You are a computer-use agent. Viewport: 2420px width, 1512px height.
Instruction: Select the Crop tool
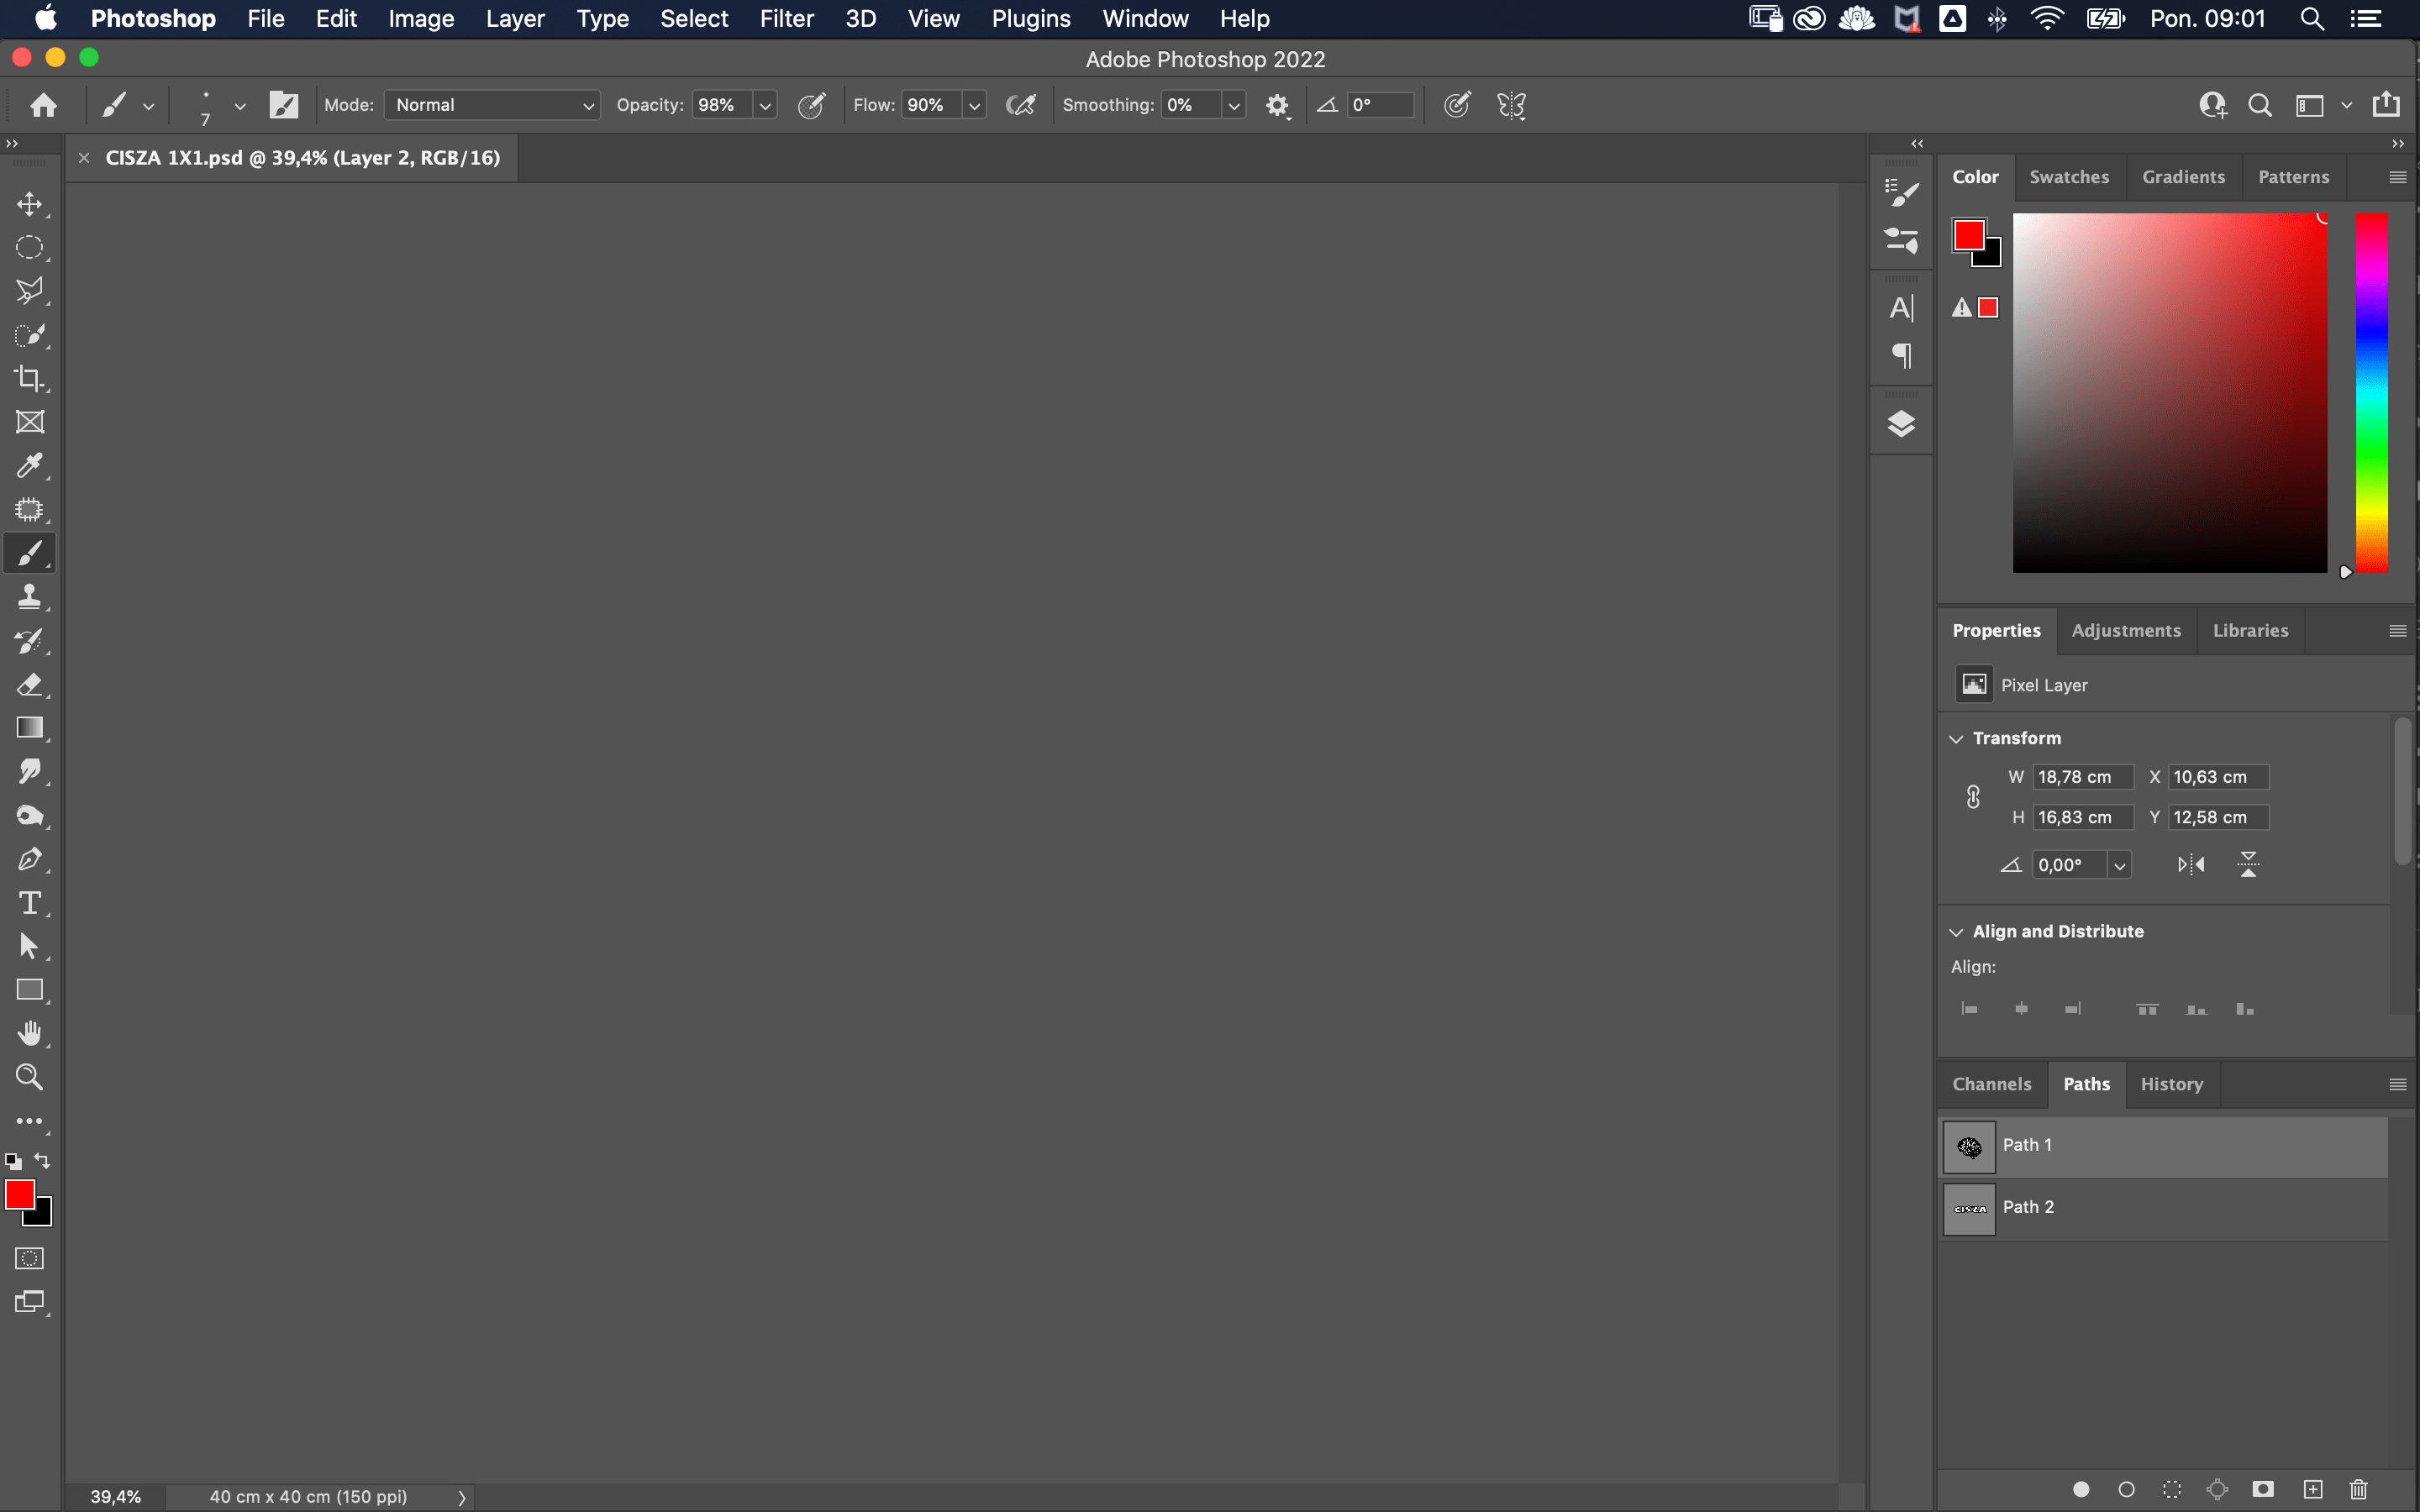pos(29,379)
